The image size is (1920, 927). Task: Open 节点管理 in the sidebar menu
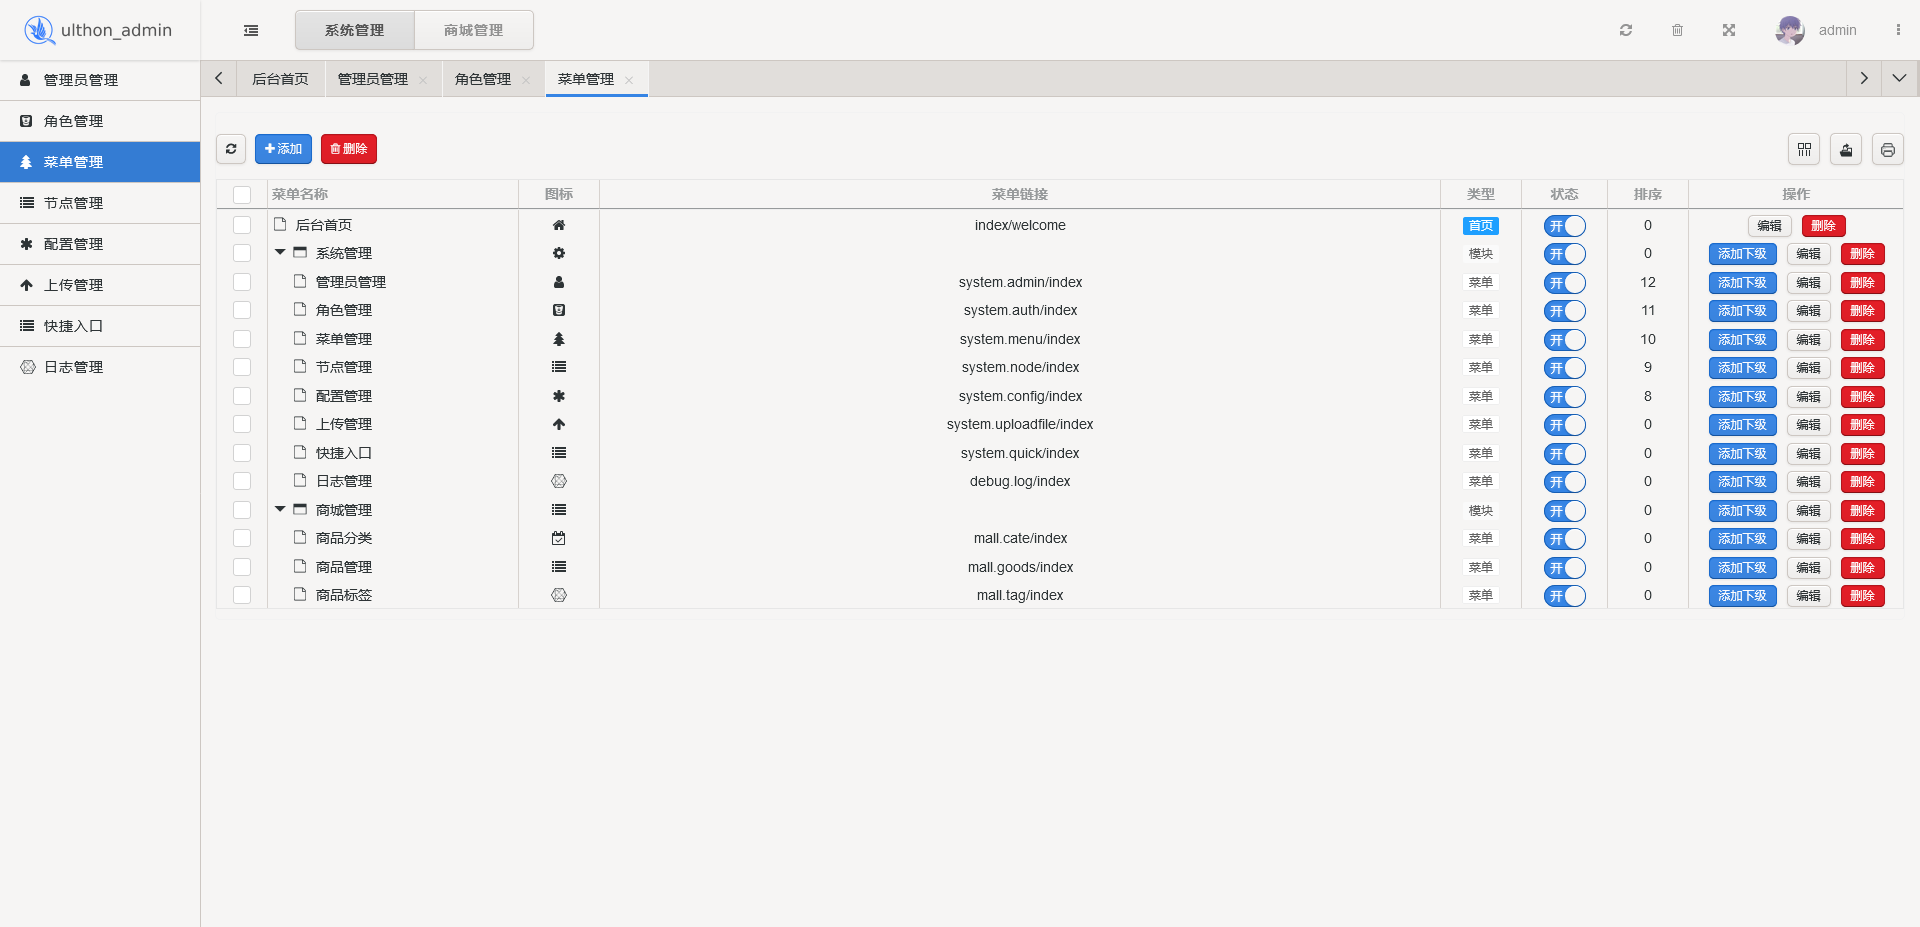pos(73,203)
